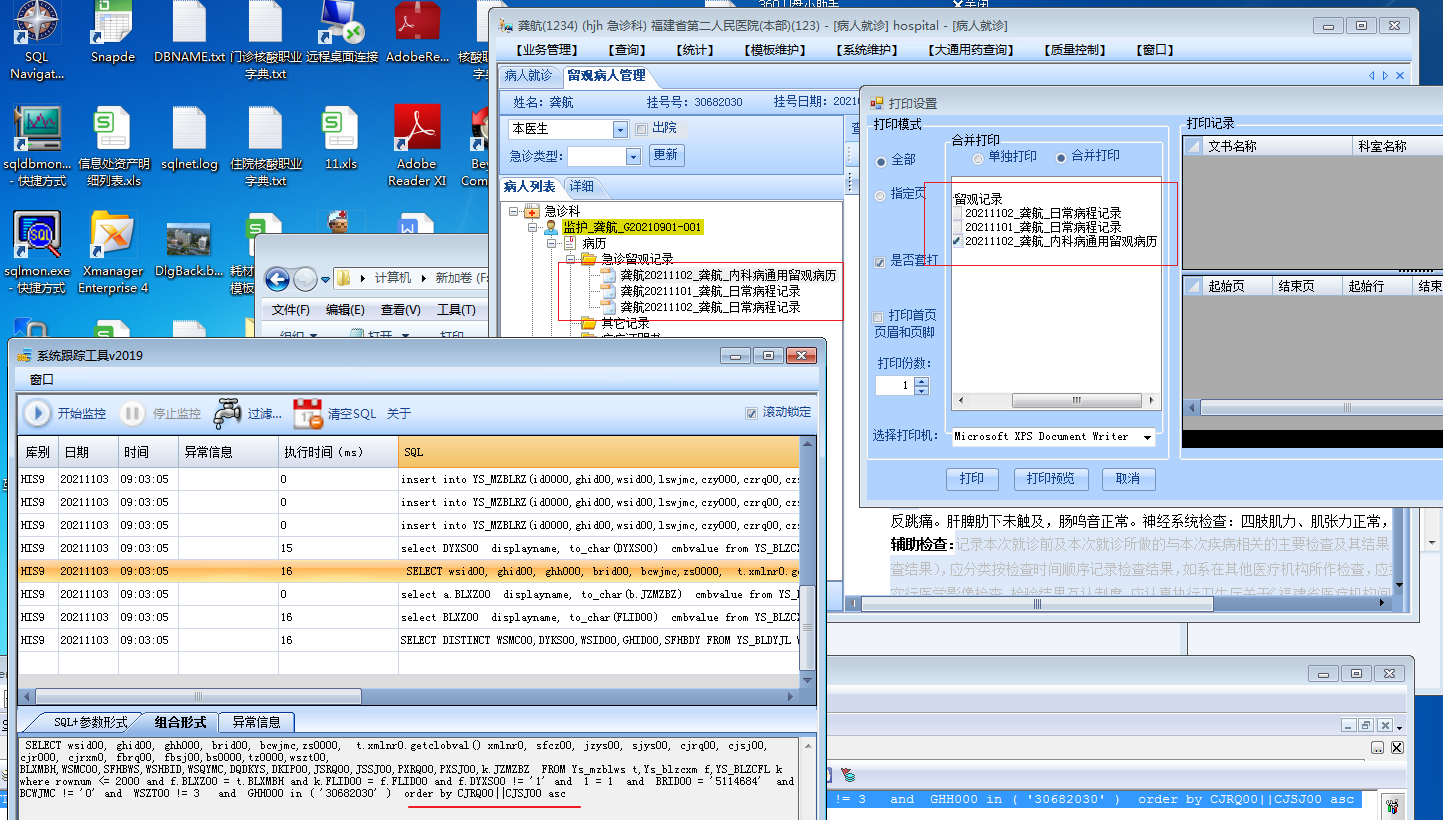Click the Explorer window forward arrow
The image size is (1443, 820).
[x=306, y=278]
